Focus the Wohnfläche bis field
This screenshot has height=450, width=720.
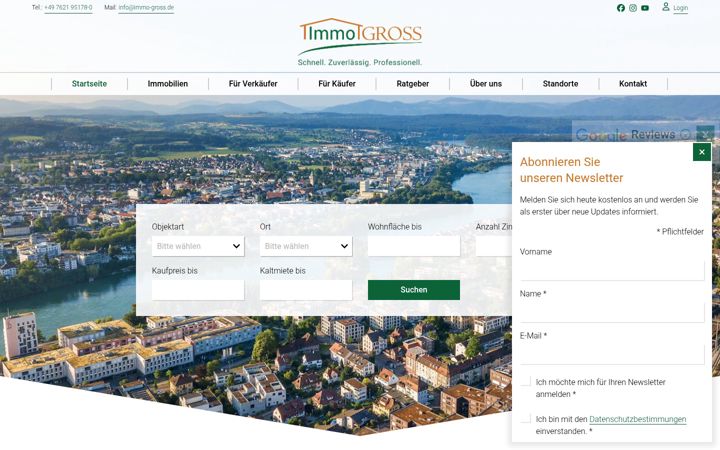414,246
